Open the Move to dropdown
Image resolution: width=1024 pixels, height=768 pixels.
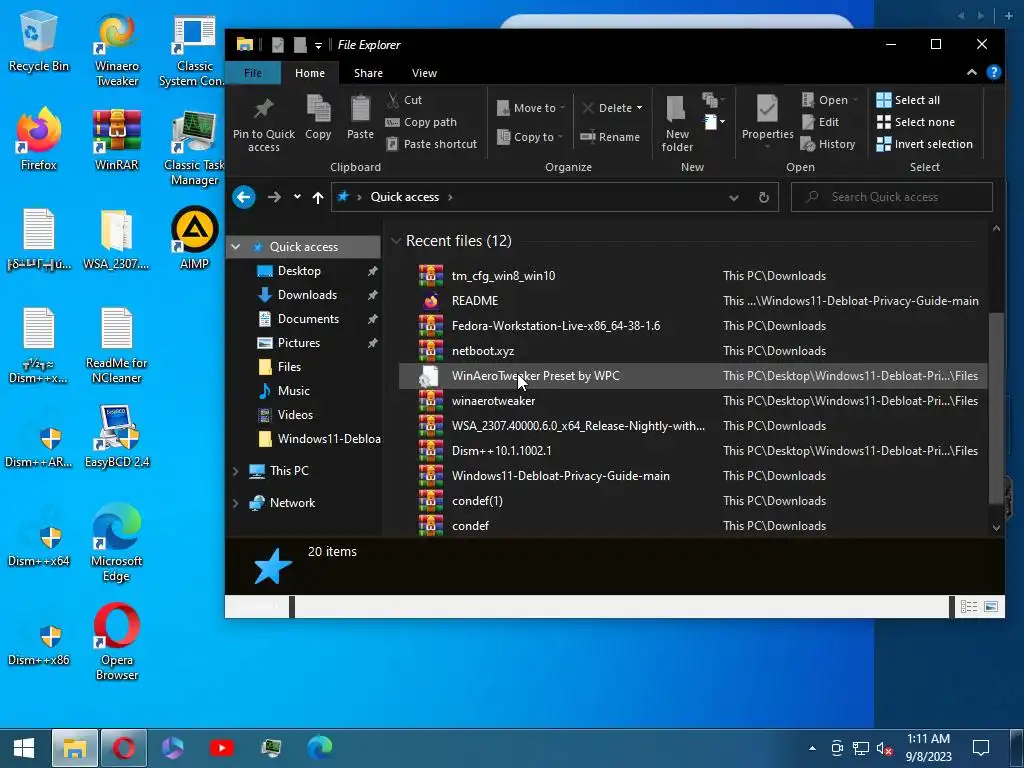531,108
